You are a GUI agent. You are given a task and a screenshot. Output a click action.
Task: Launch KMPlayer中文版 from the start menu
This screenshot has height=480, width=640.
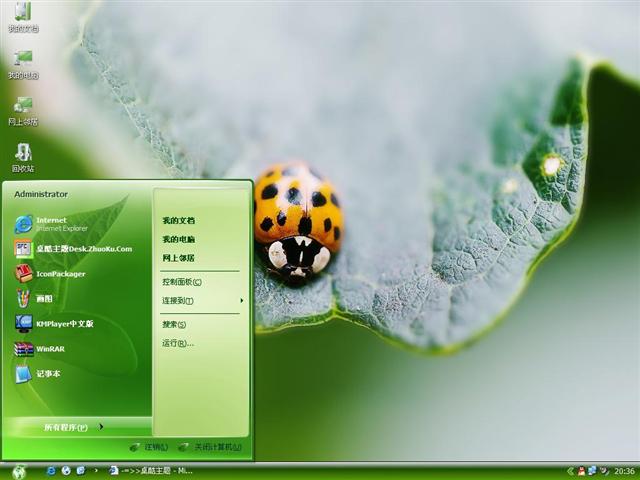[x=54, y=324]
